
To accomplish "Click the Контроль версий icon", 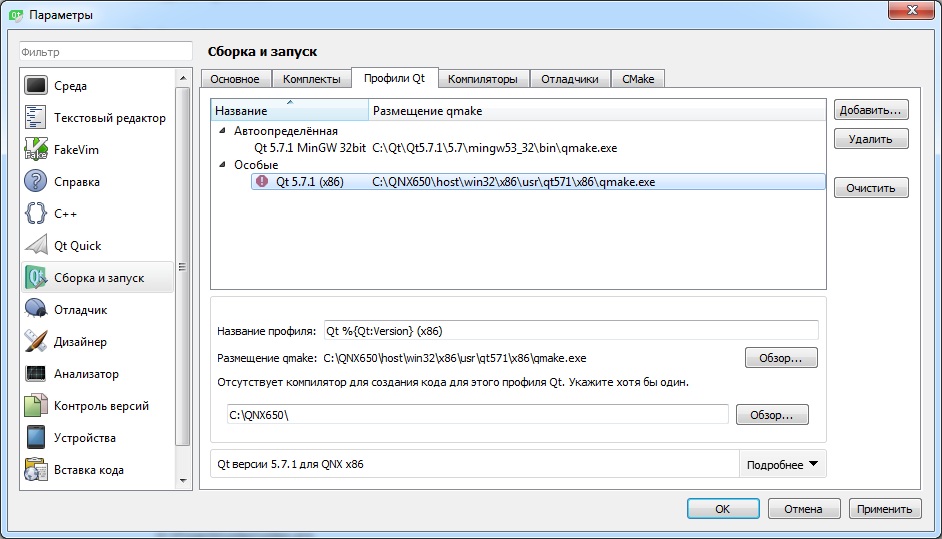I will coord(35,405).
